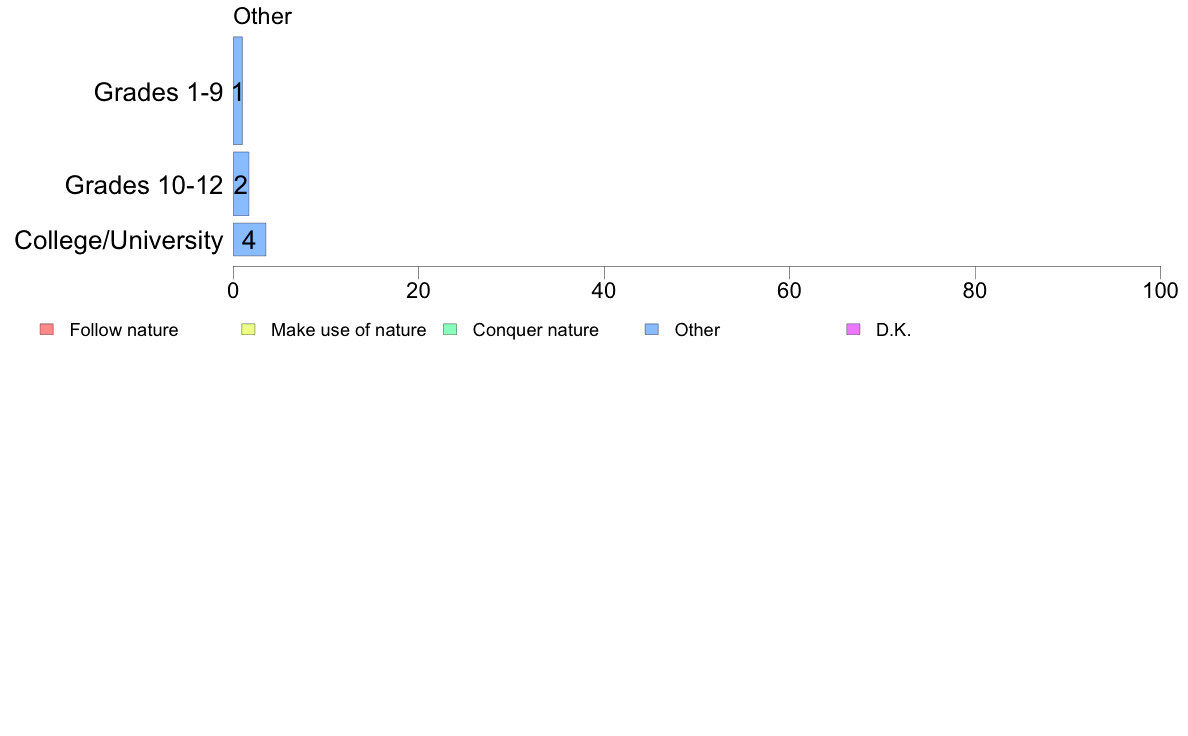1188x736 pixels.
Task: Select the Make use of nature label
Action: point(349,330)
